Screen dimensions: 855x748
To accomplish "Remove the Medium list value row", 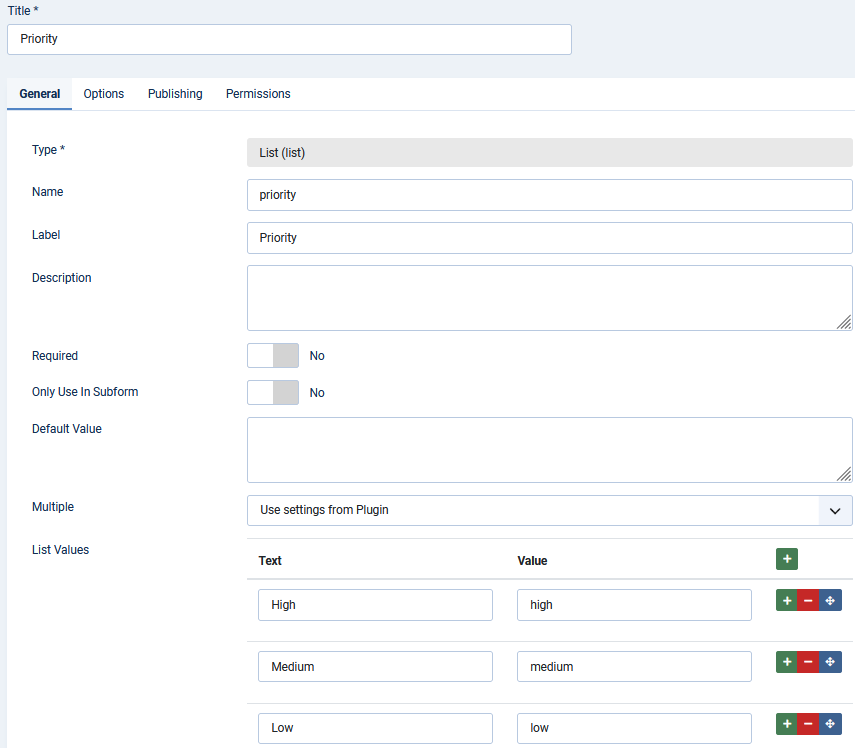I will point(808,661).
